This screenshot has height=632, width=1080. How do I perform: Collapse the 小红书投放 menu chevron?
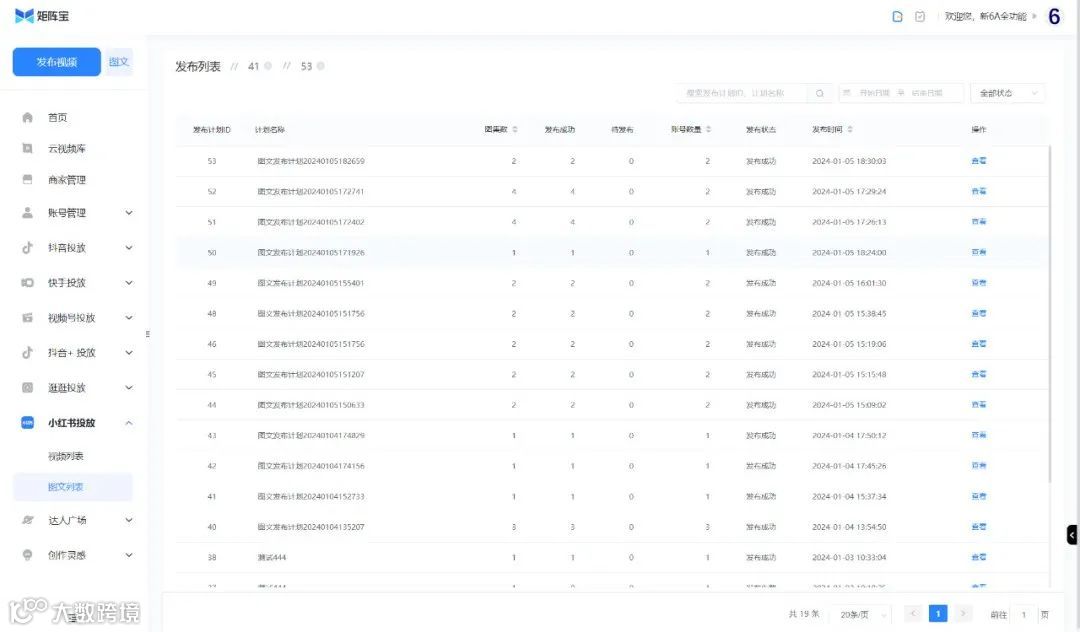pyautogui.click(x=129, y=423)
